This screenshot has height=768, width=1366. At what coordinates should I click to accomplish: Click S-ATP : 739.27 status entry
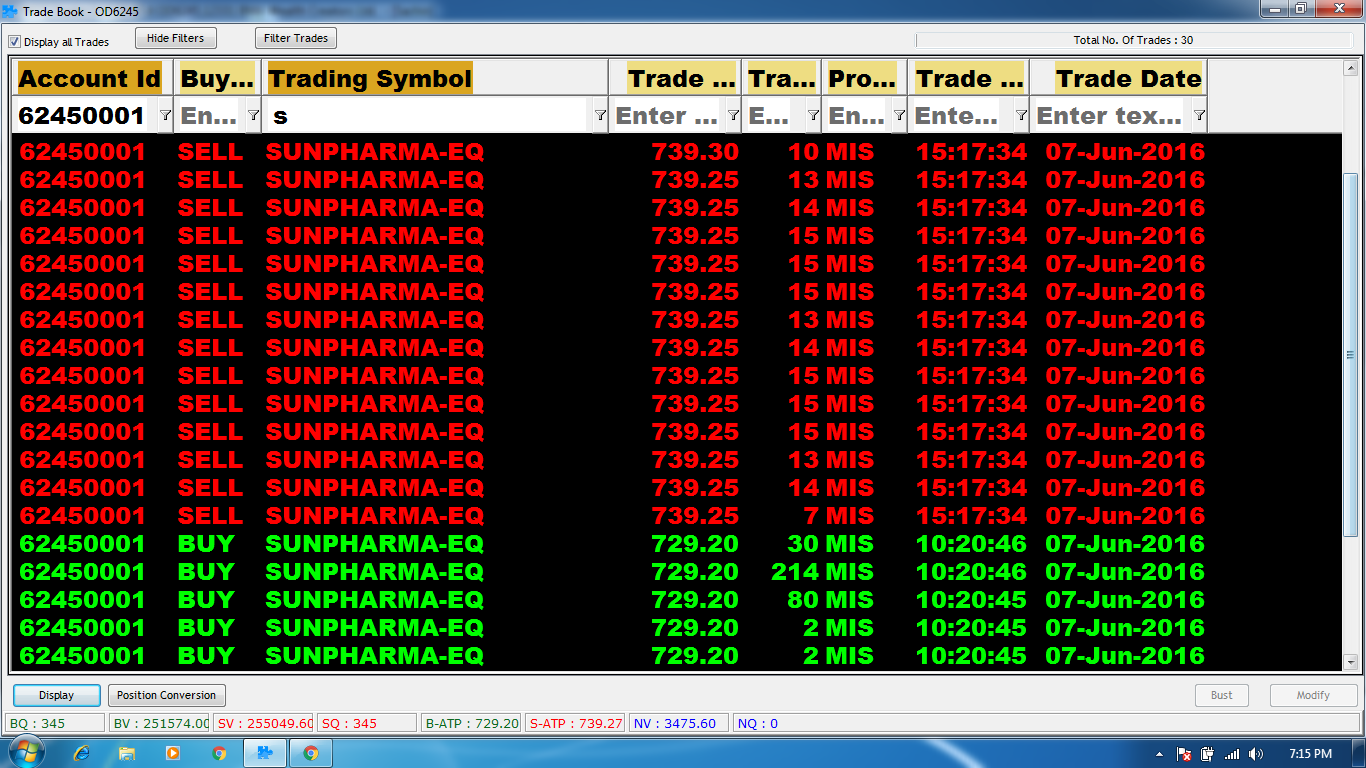(x=575, y=723)
